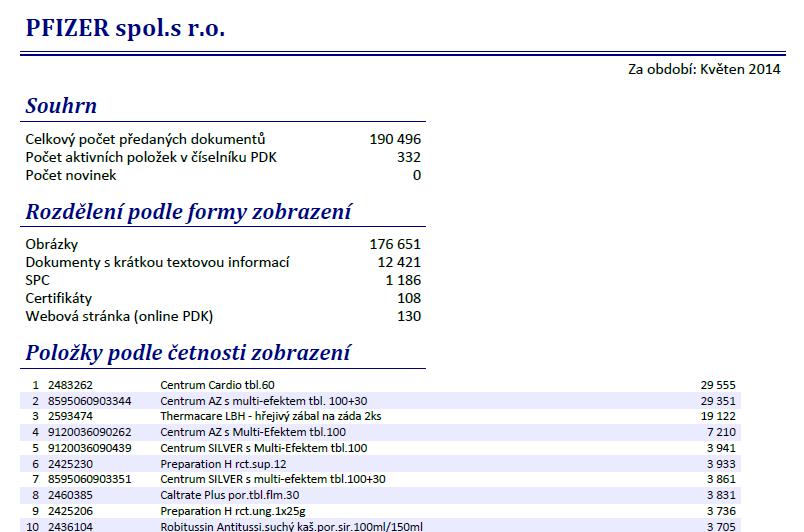Select Počet aktivních položek v číselníku PDK
804x532 pixels.
[151, 157]
